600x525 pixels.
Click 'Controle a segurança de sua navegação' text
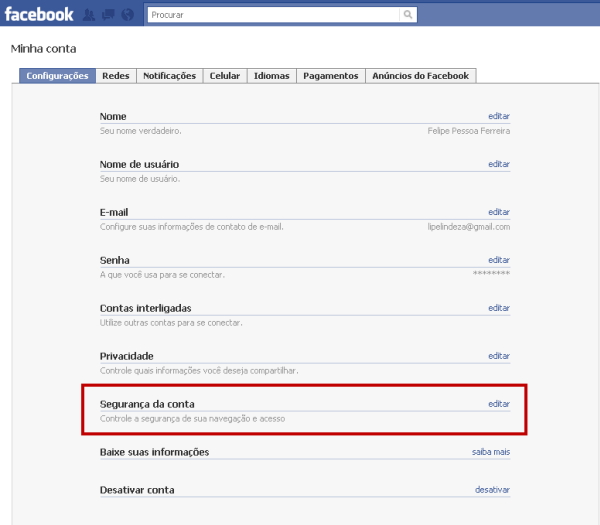(192, 419)
